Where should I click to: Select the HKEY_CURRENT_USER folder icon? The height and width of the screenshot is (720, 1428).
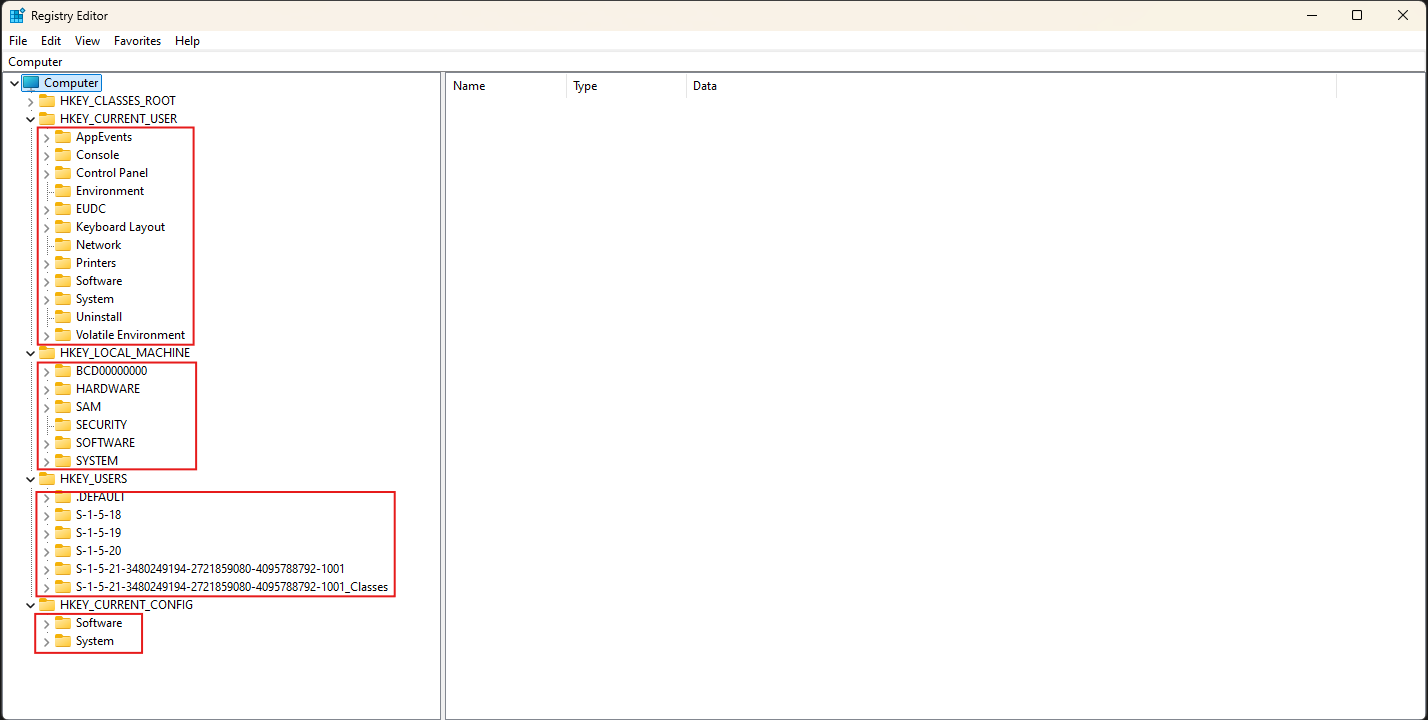(47, 119)
